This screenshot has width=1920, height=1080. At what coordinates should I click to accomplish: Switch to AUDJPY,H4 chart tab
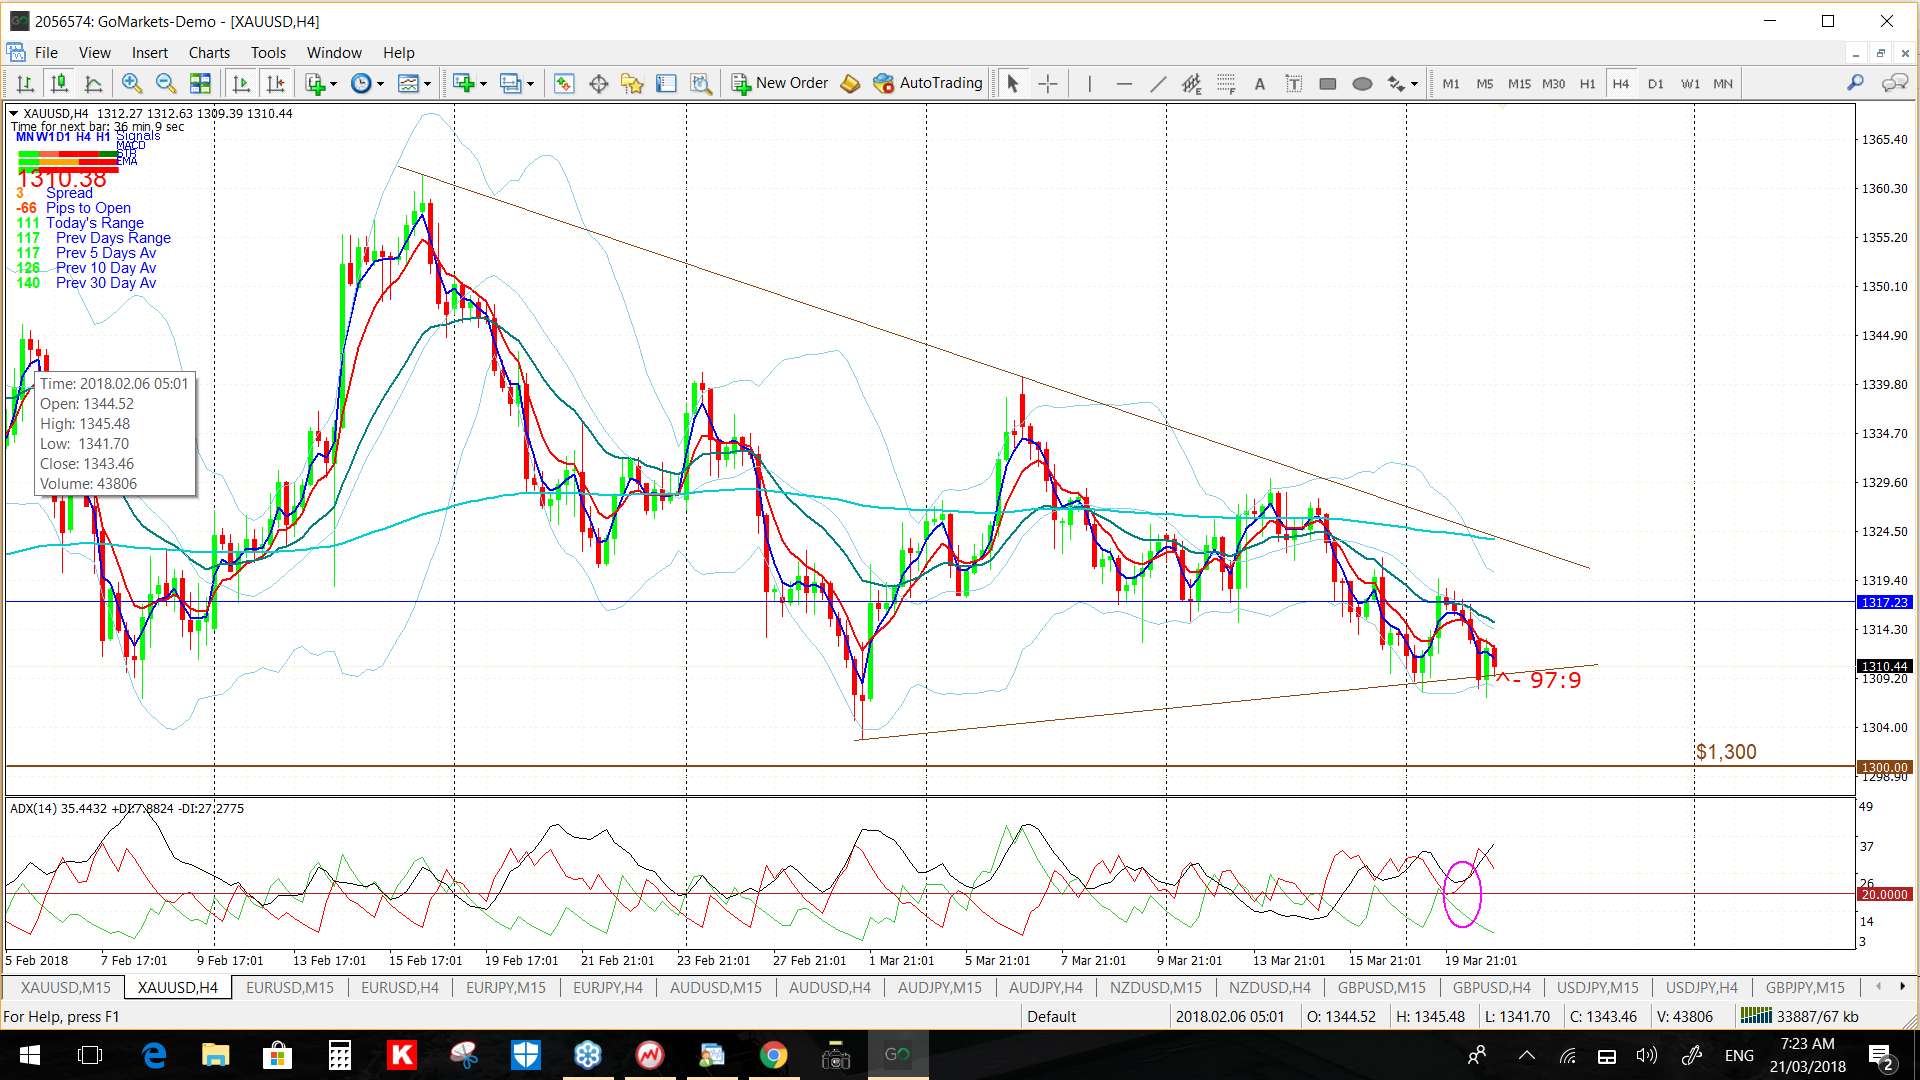pos(1046,988)
